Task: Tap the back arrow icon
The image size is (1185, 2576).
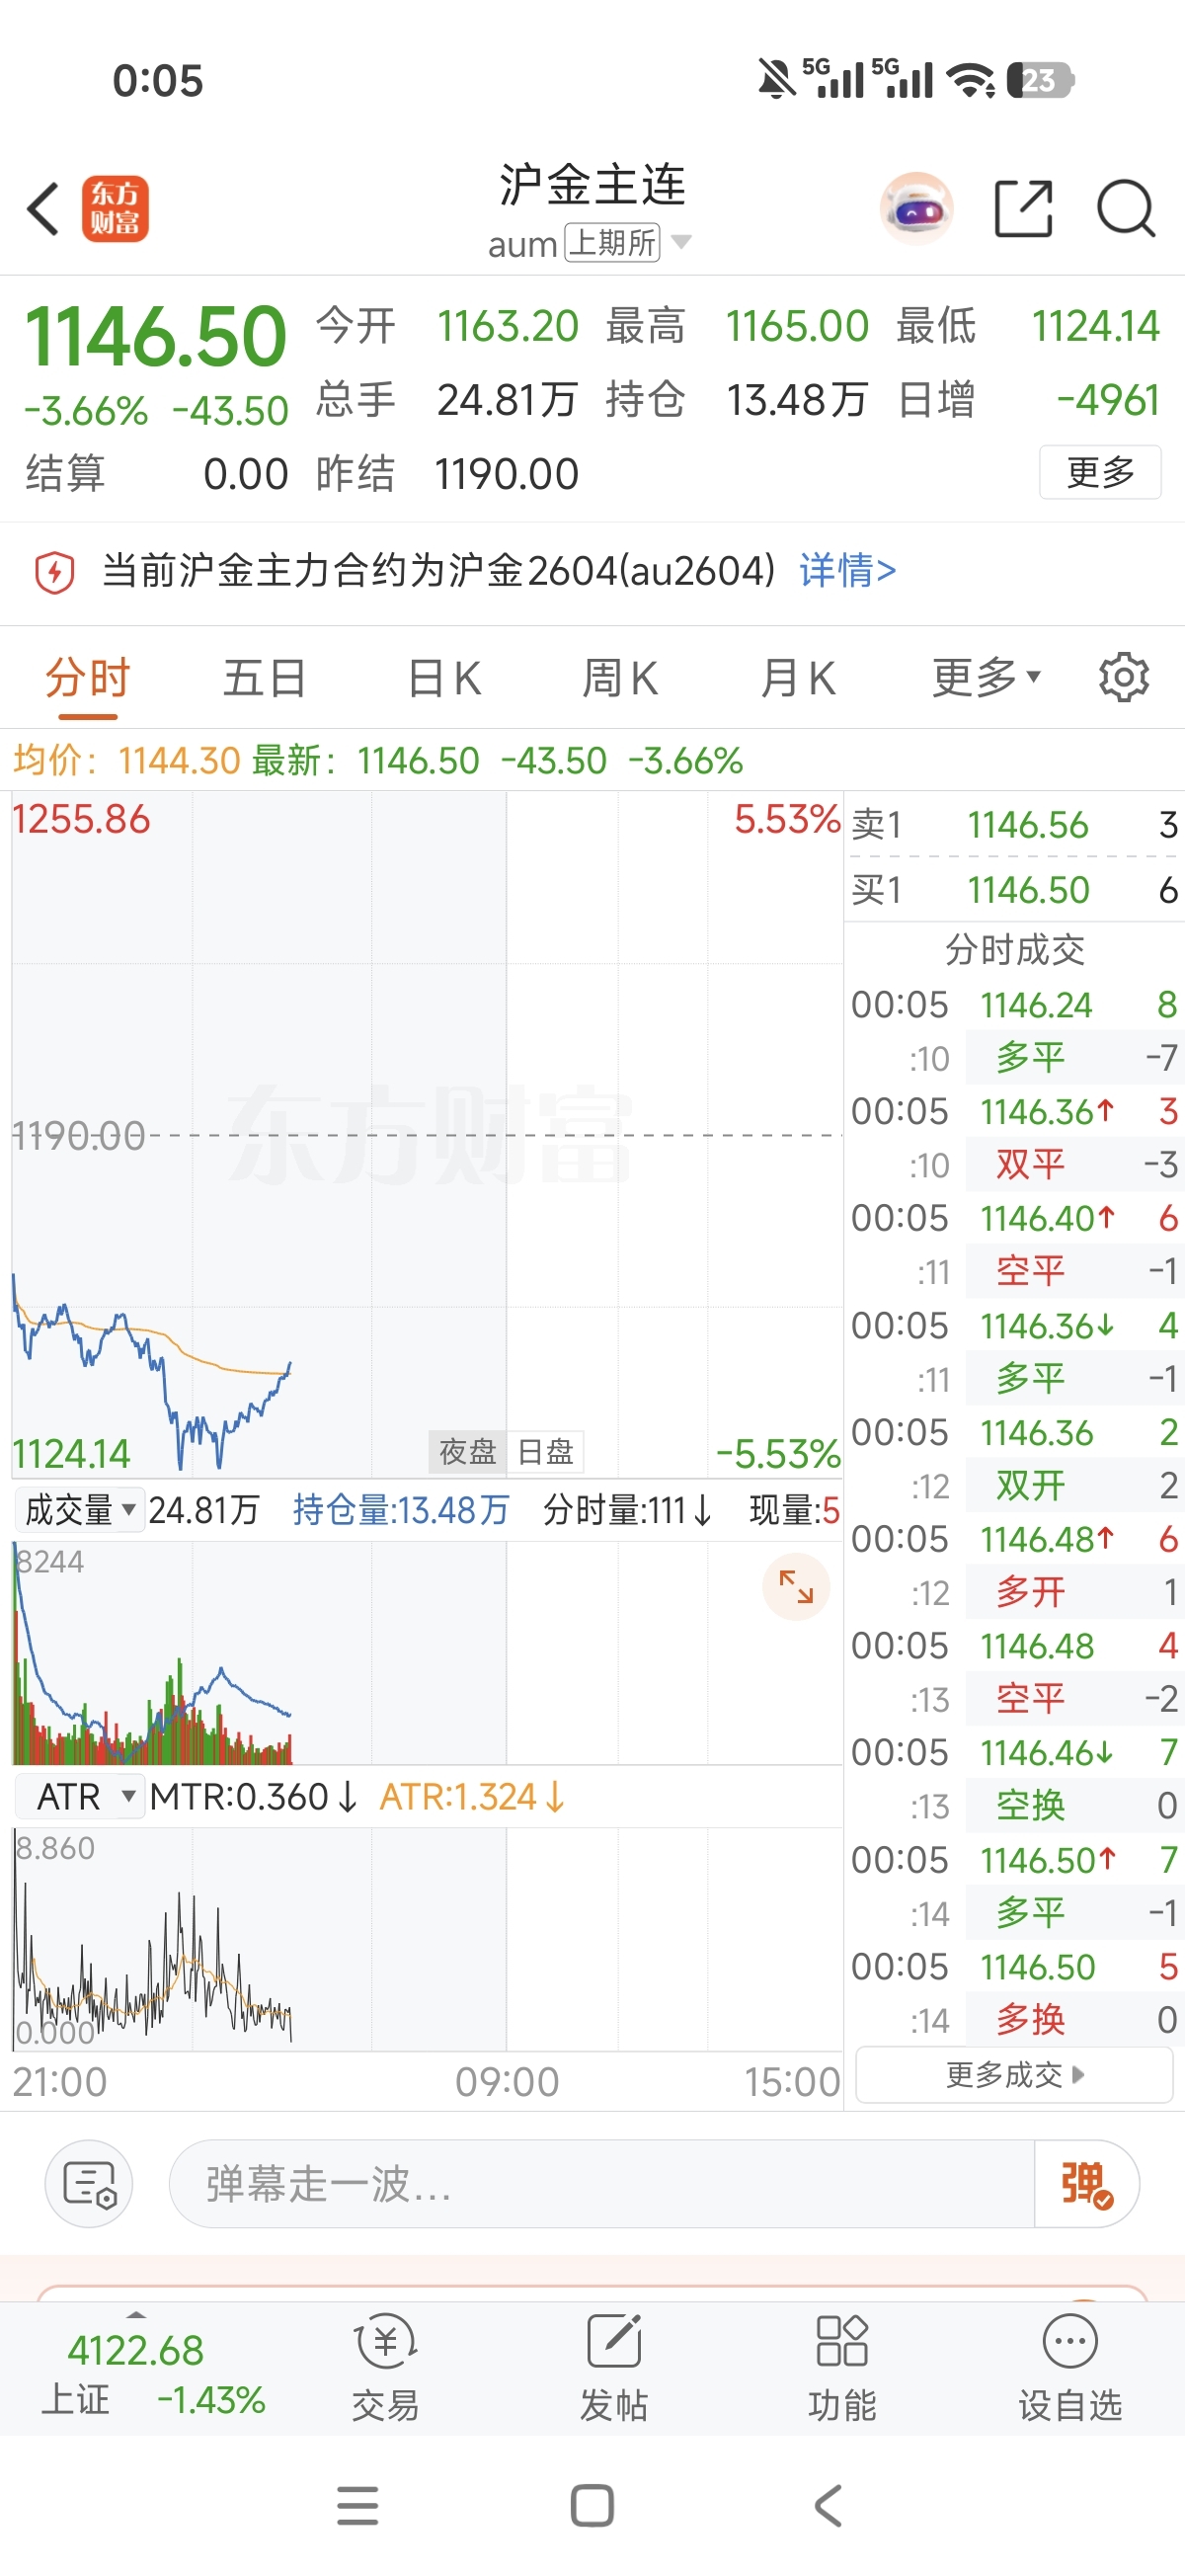Action: pyautogui.click(x=44, y=209)
